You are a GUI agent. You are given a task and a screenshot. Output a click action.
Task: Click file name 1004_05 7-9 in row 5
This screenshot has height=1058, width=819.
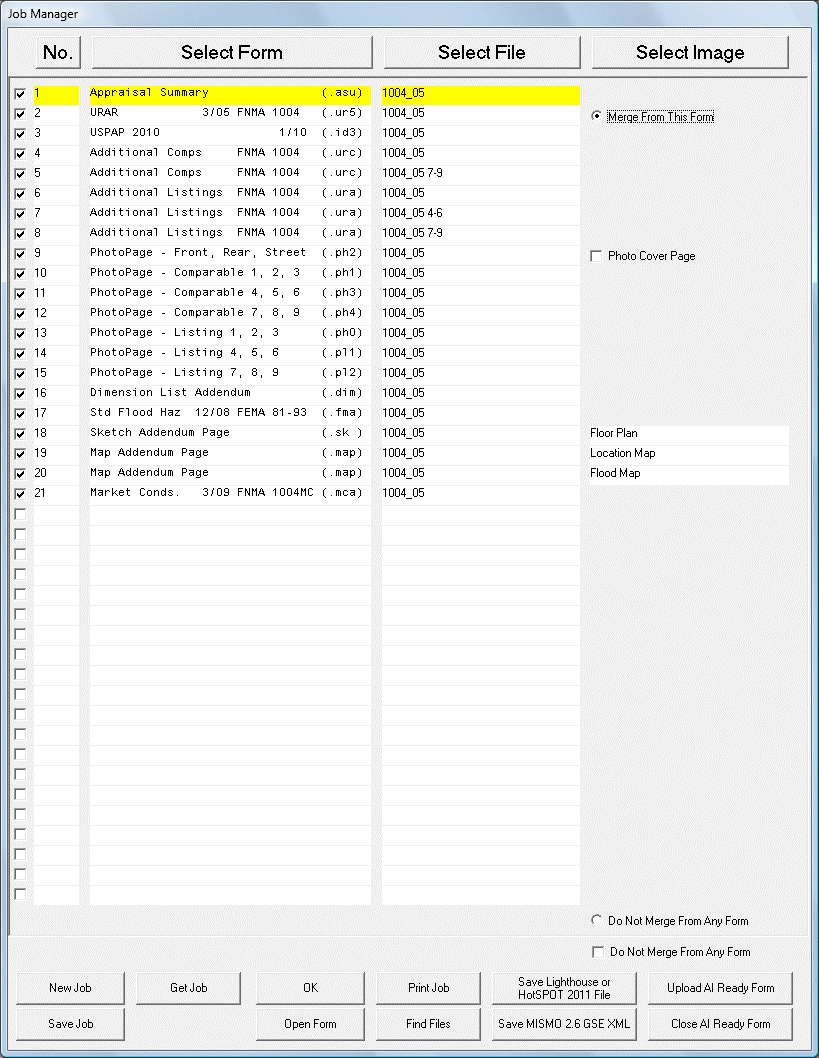[412, 173]
